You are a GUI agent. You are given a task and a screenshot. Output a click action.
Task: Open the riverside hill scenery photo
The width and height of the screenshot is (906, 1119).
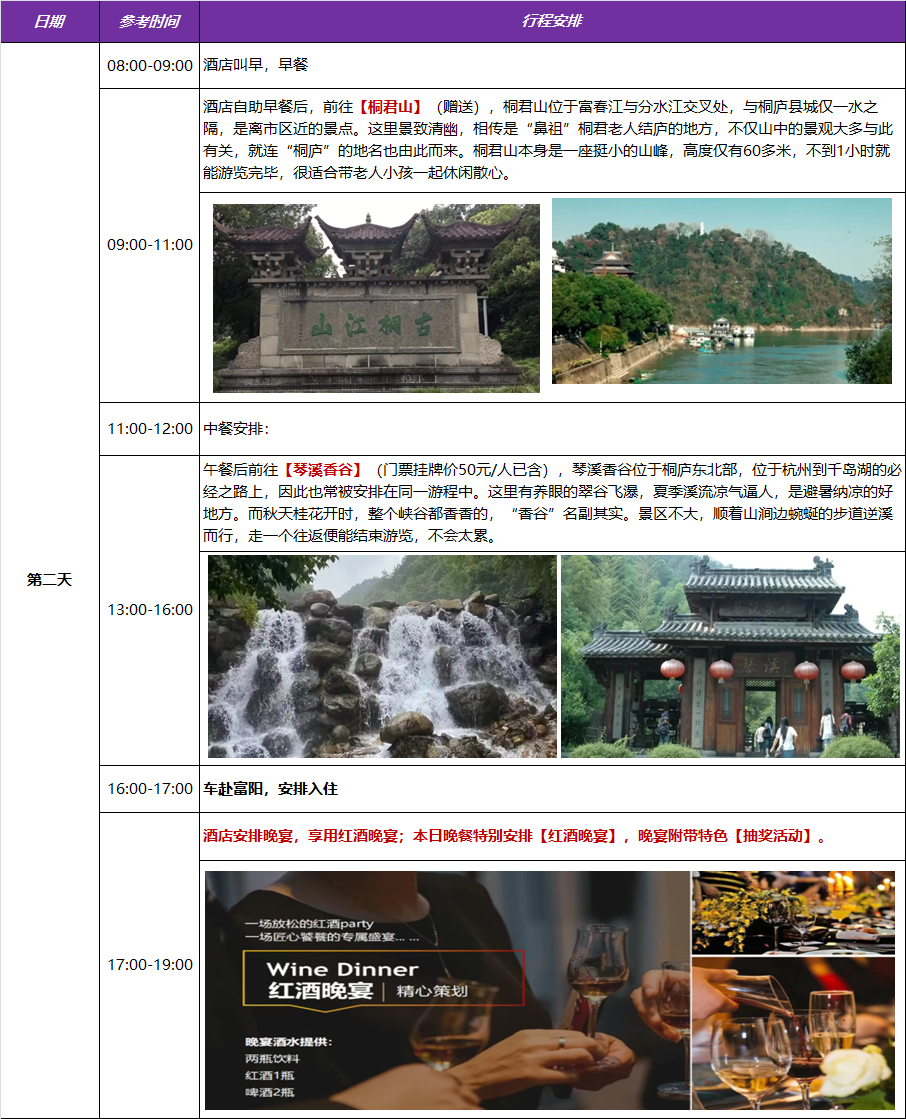click(721, 291)
